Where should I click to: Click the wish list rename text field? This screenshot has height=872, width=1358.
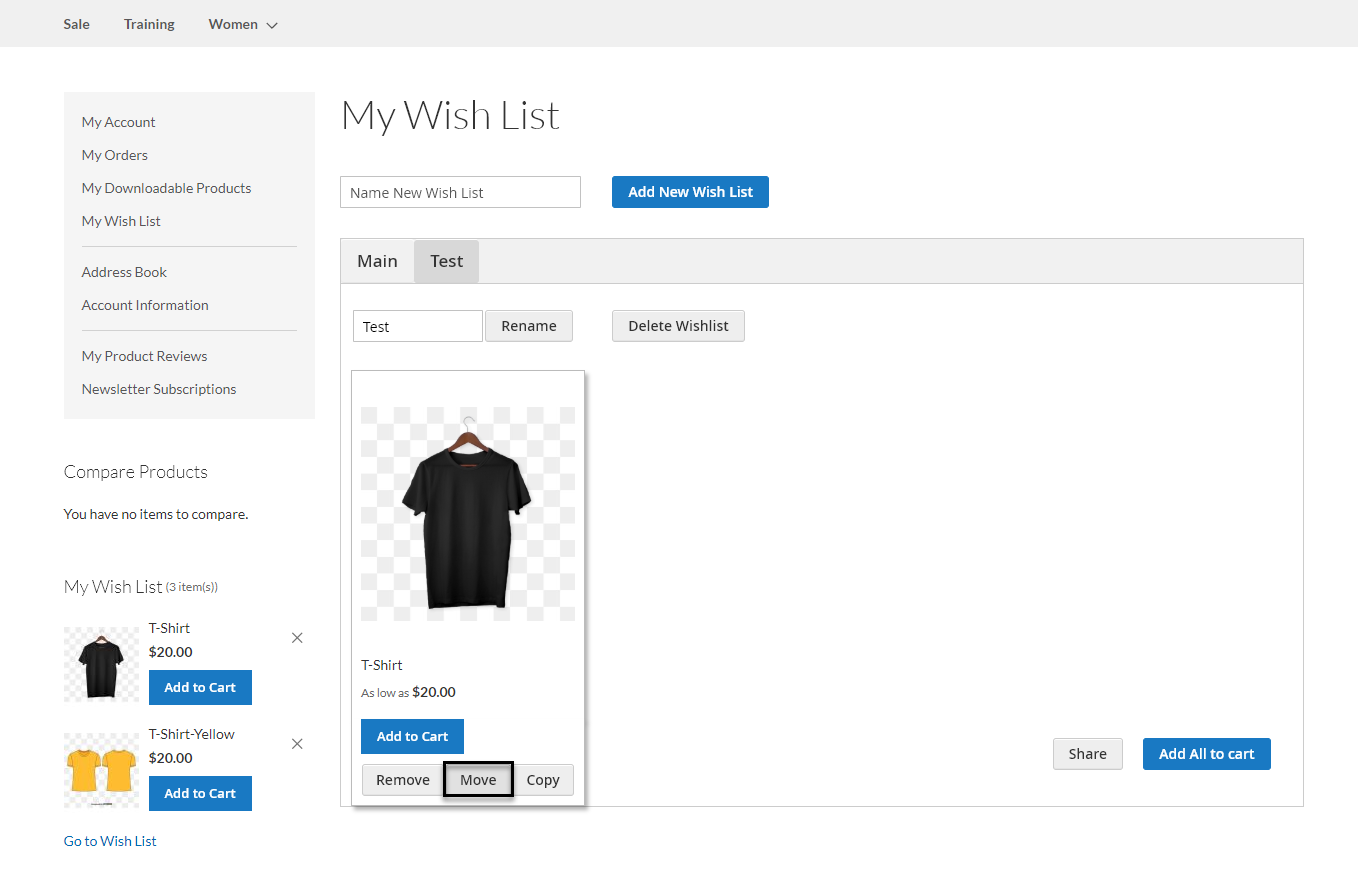417,326
